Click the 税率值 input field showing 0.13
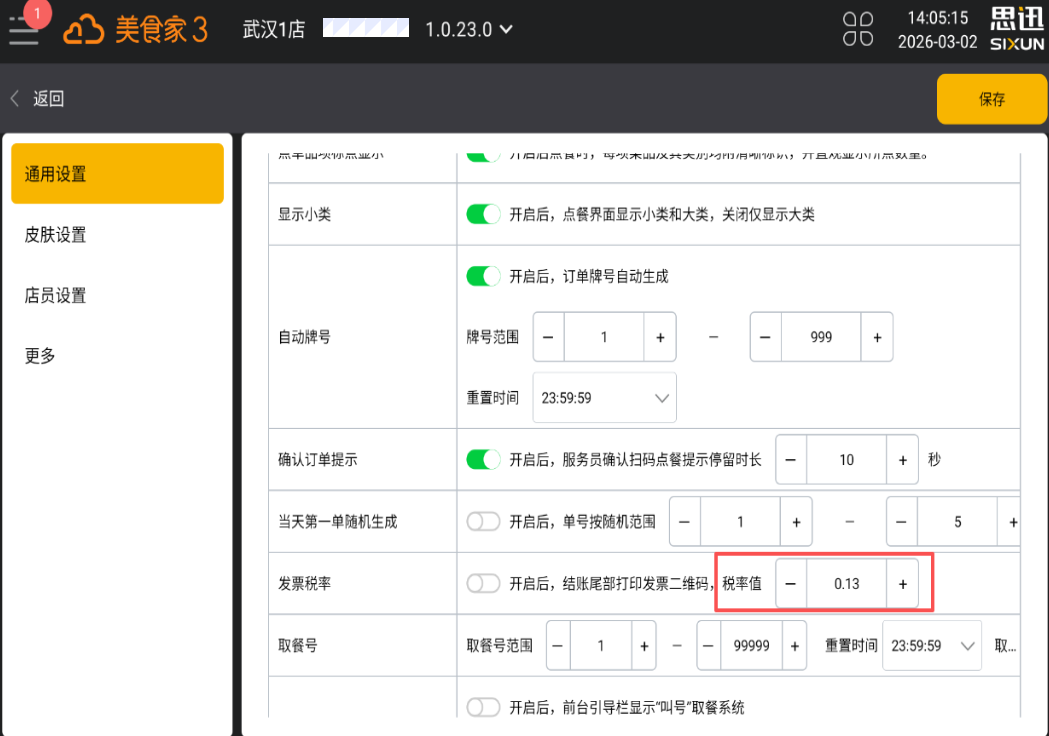Viewport: 1049px width, 736px height. (846, 584)
